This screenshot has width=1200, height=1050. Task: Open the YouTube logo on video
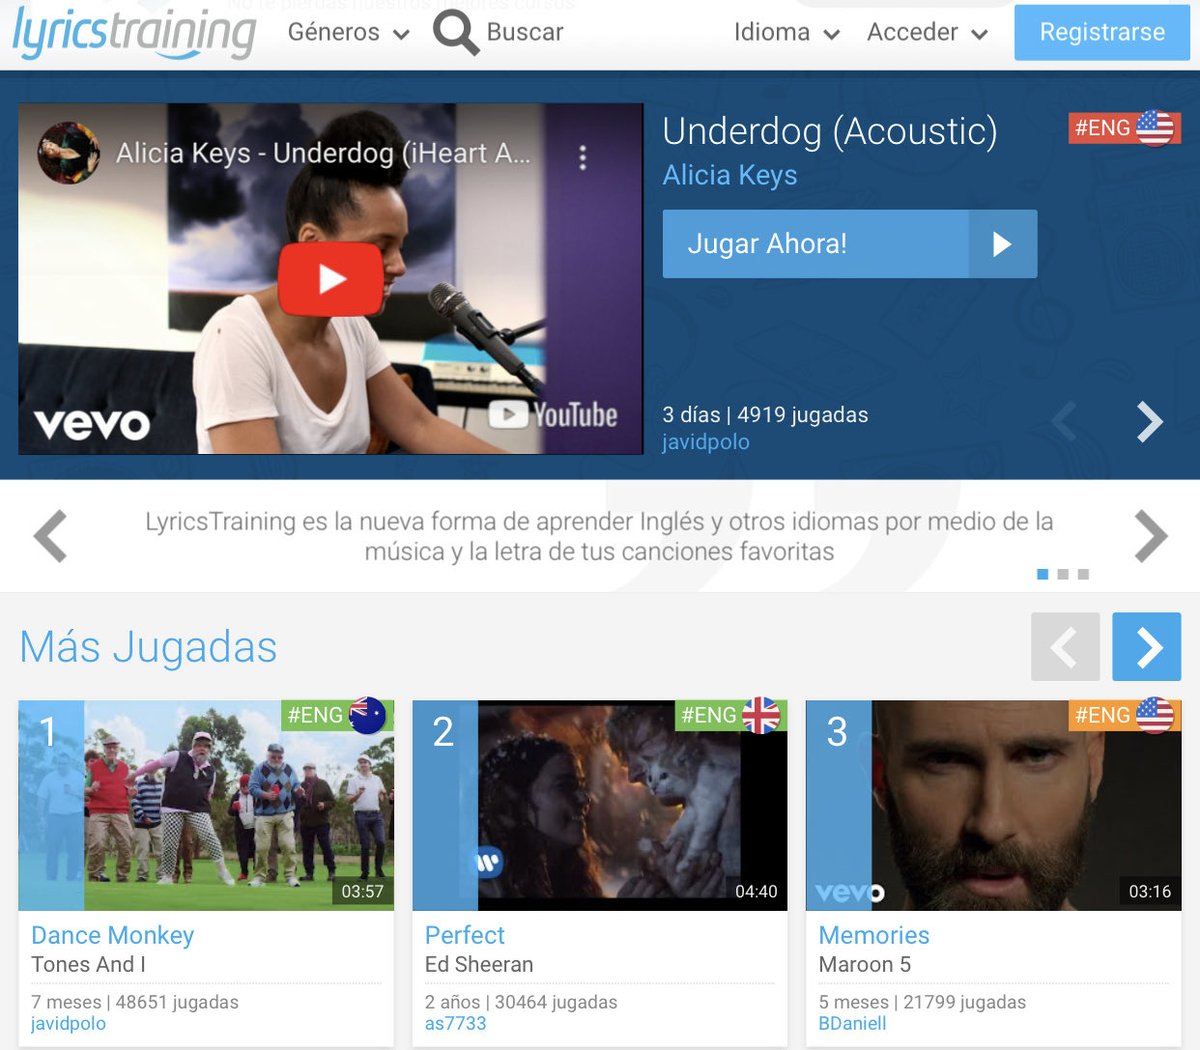pyautogui.click(x=553, y=415)
